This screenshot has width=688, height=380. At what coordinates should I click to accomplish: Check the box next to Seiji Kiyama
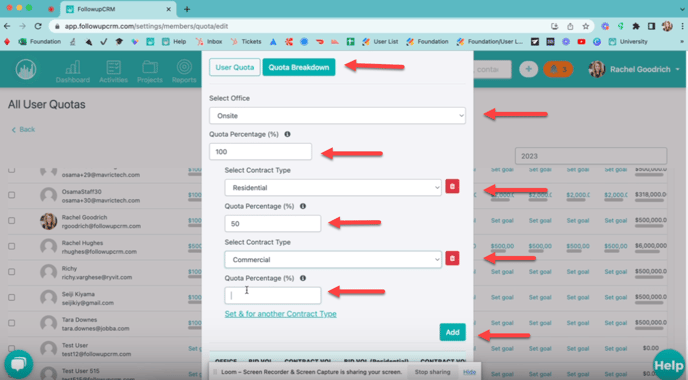pos(12,298)
